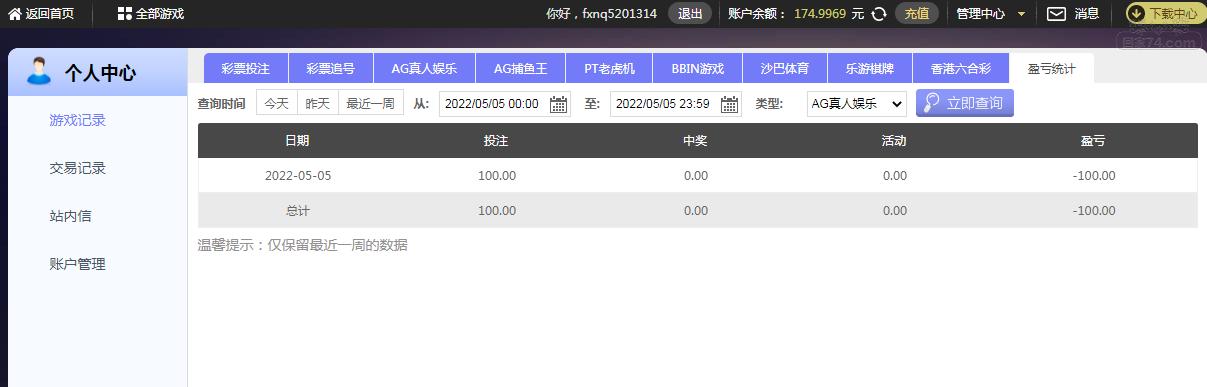
Task: Click the 个人中心 user avatar icon
Action: [39, 71]
